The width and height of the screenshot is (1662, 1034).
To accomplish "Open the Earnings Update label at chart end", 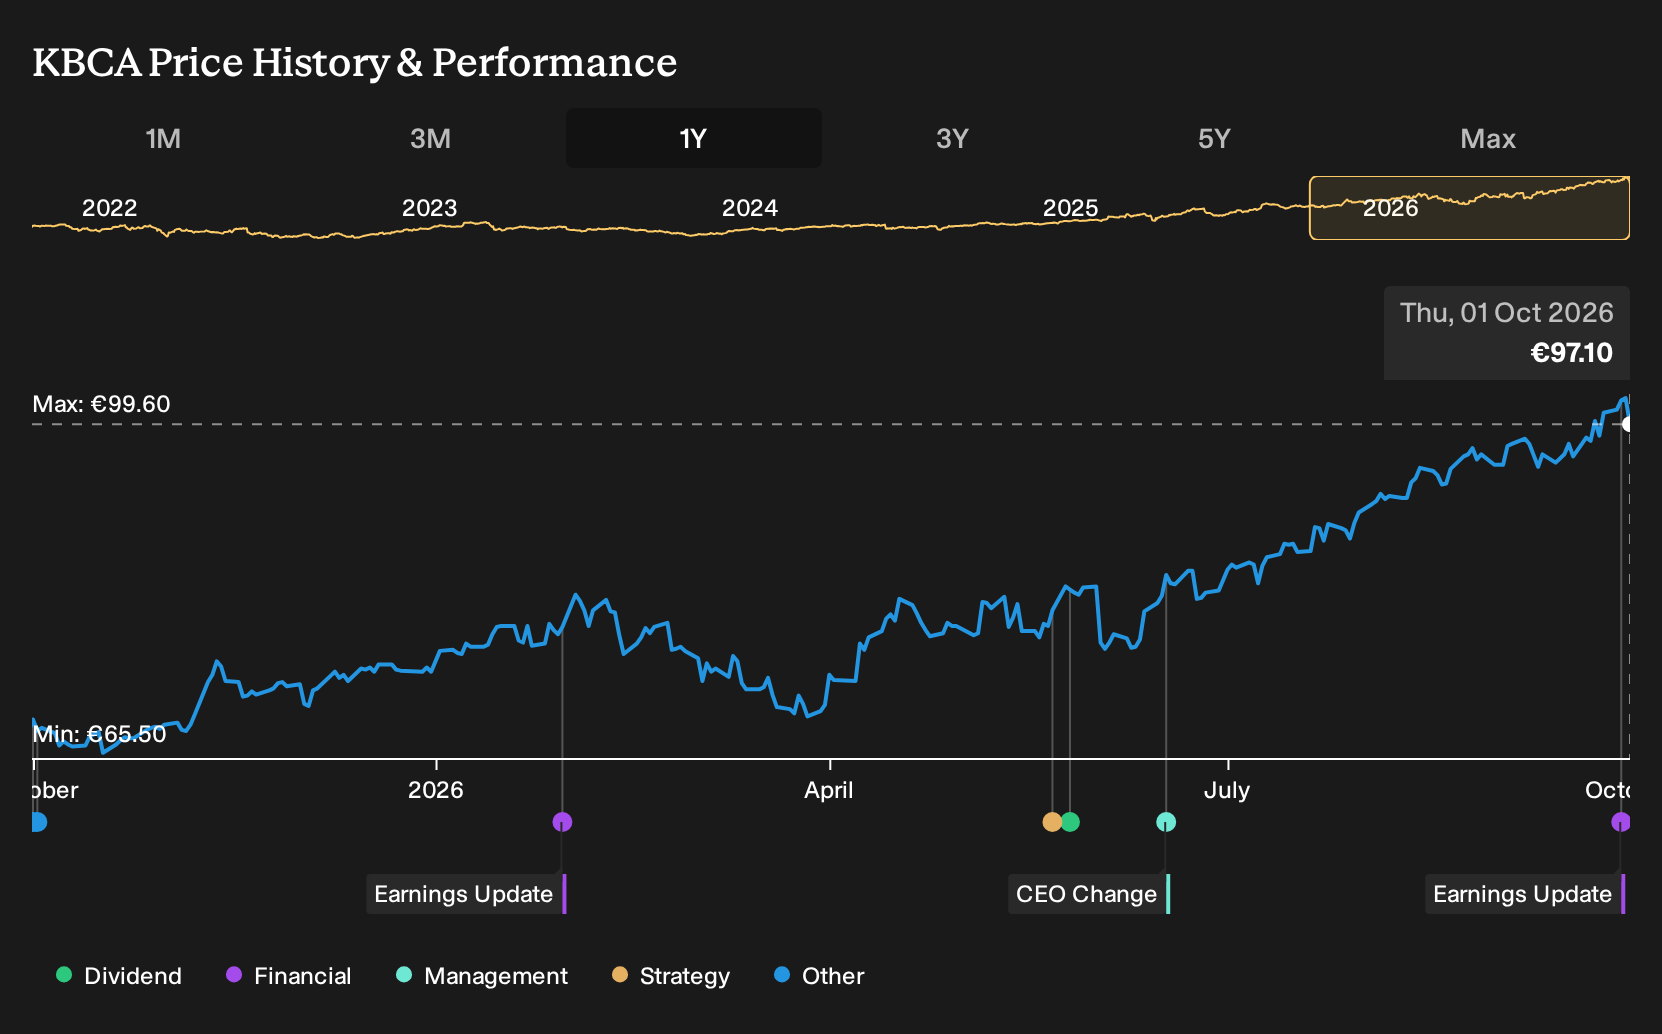I will coord(1525,894).
